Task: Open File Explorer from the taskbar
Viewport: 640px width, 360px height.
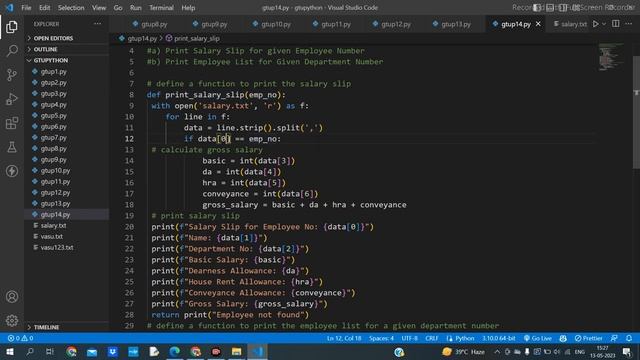Action: (x=236, y=351)
